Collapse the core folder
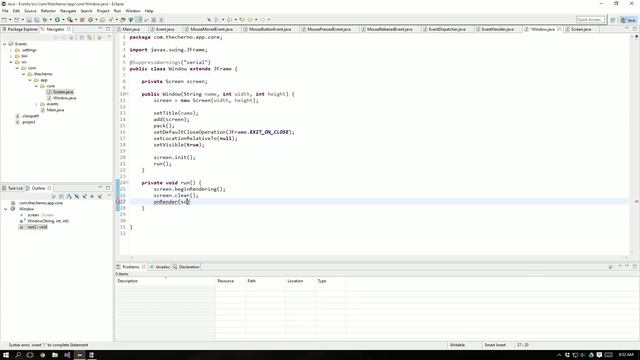Image resolution: width=640 pixels, height=360 pixels. [x=36, y=86]
